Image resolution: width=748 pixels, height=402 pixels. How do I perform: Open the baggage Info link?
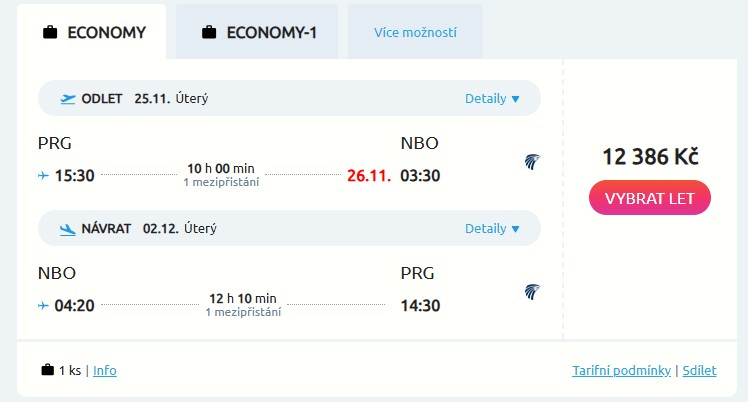(x=104, y=370)
